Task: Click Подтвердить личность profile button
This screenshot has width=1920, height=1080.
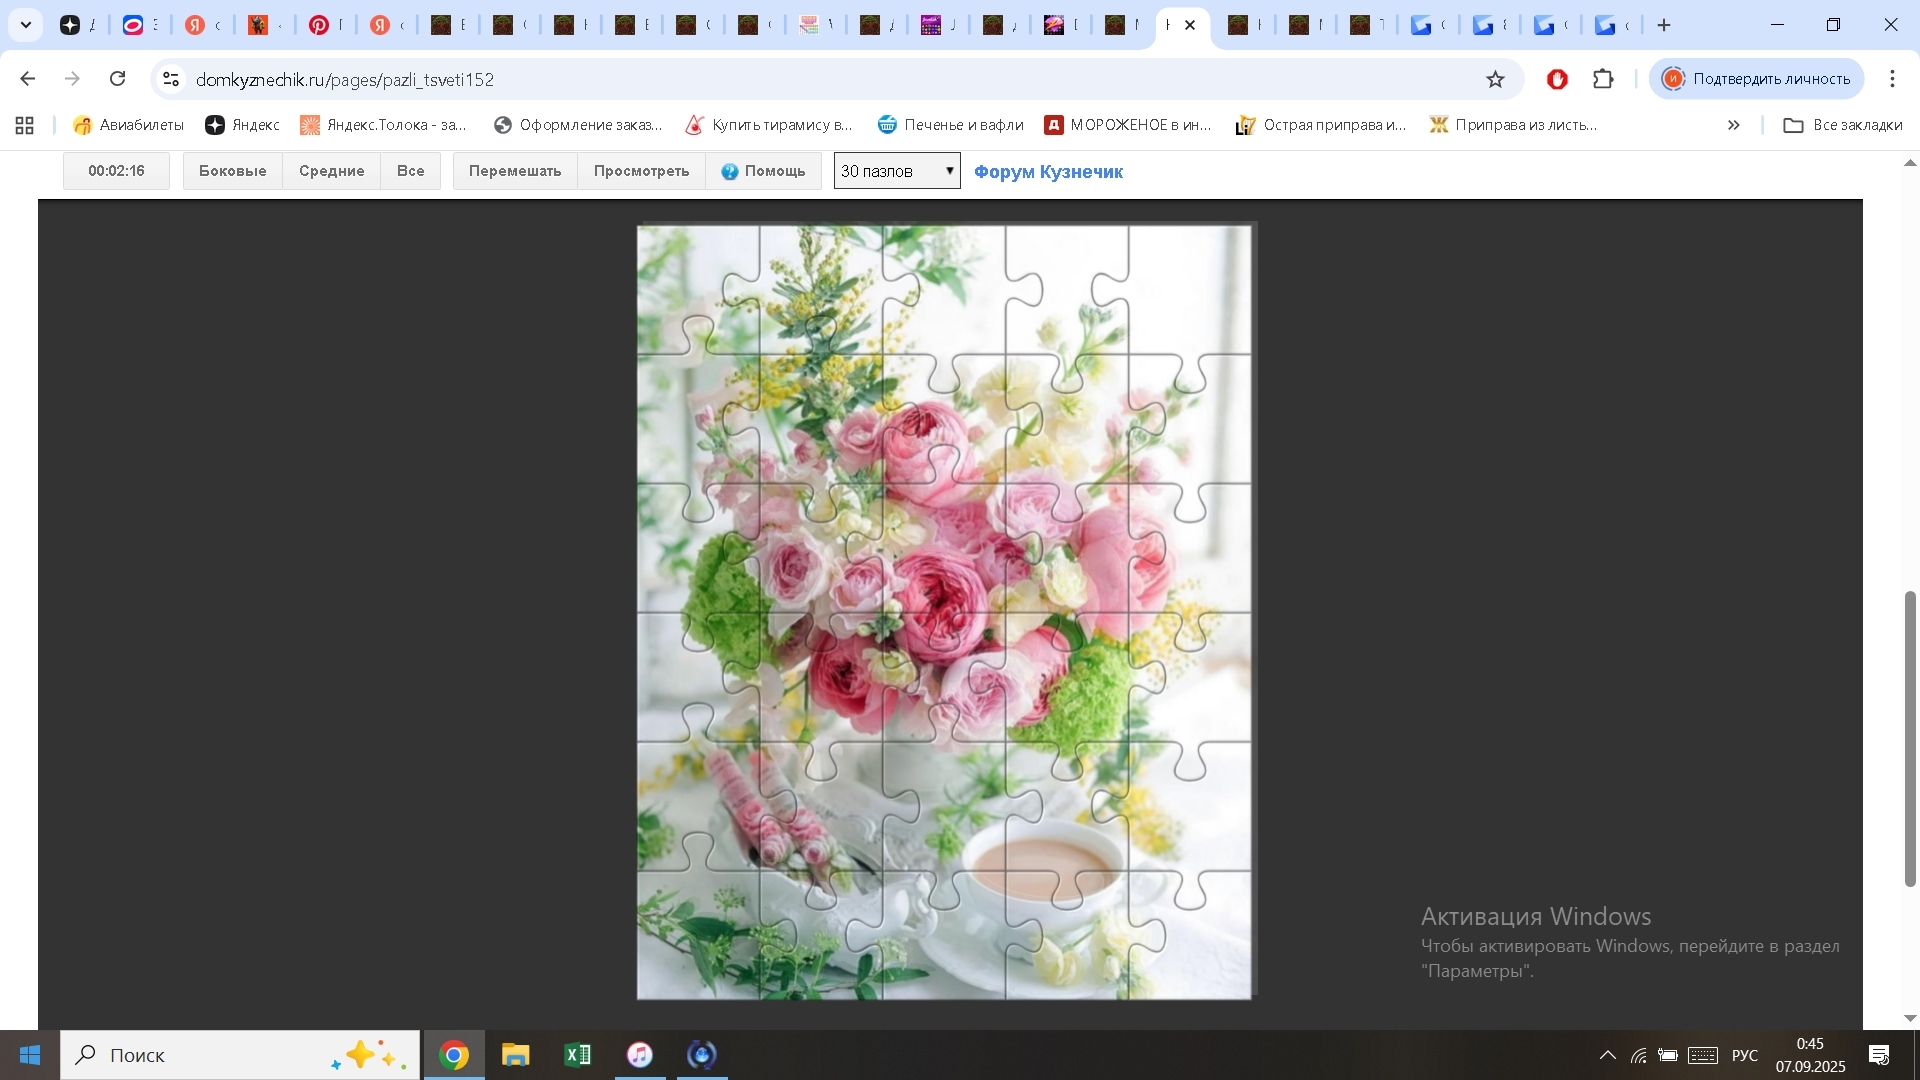Action: pyautogui.click(x=1756, y=79)
